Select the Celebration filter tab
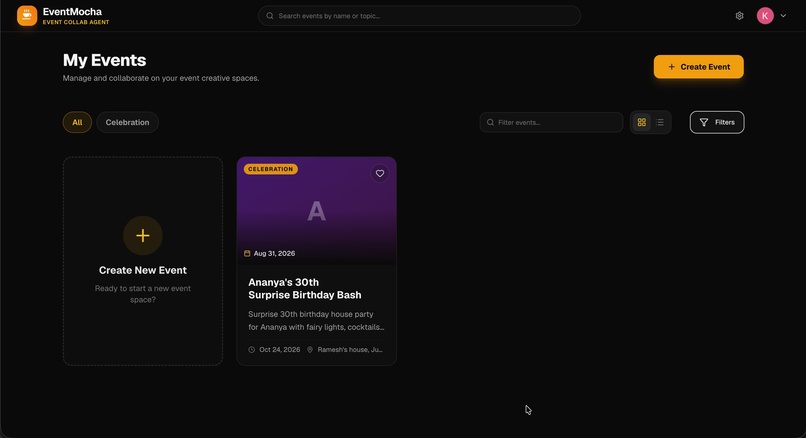 click(127, 122)
